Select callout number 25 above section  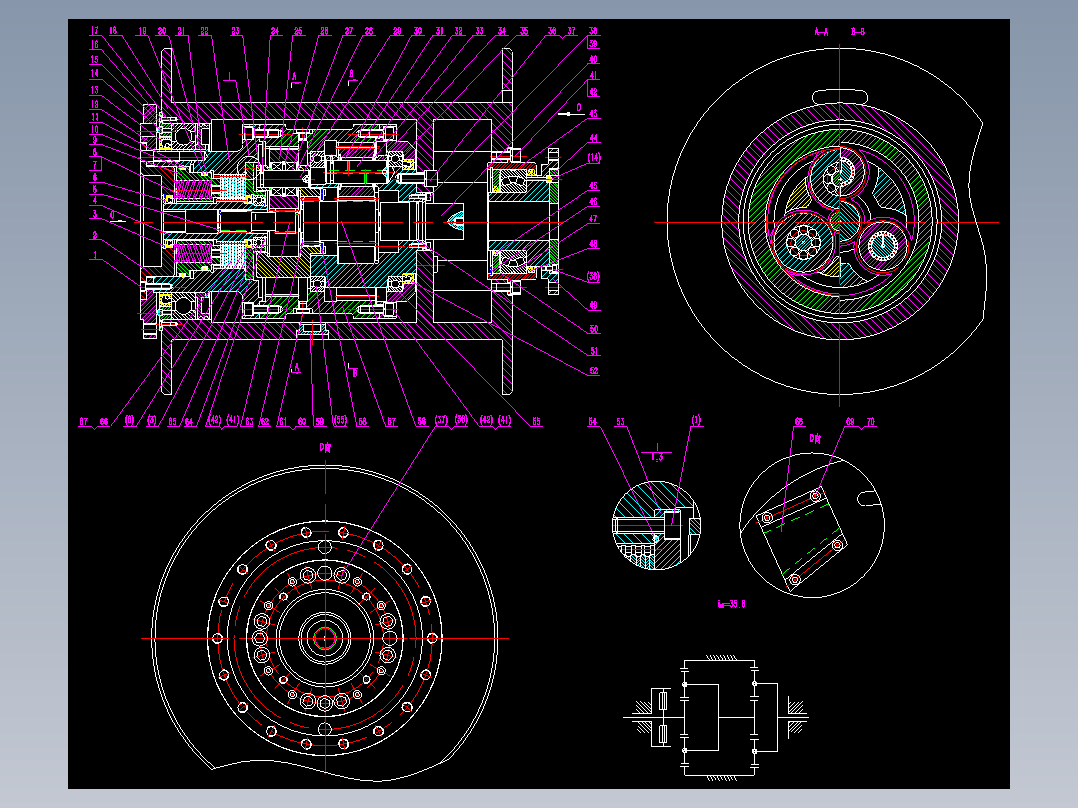tap(298, 31)
